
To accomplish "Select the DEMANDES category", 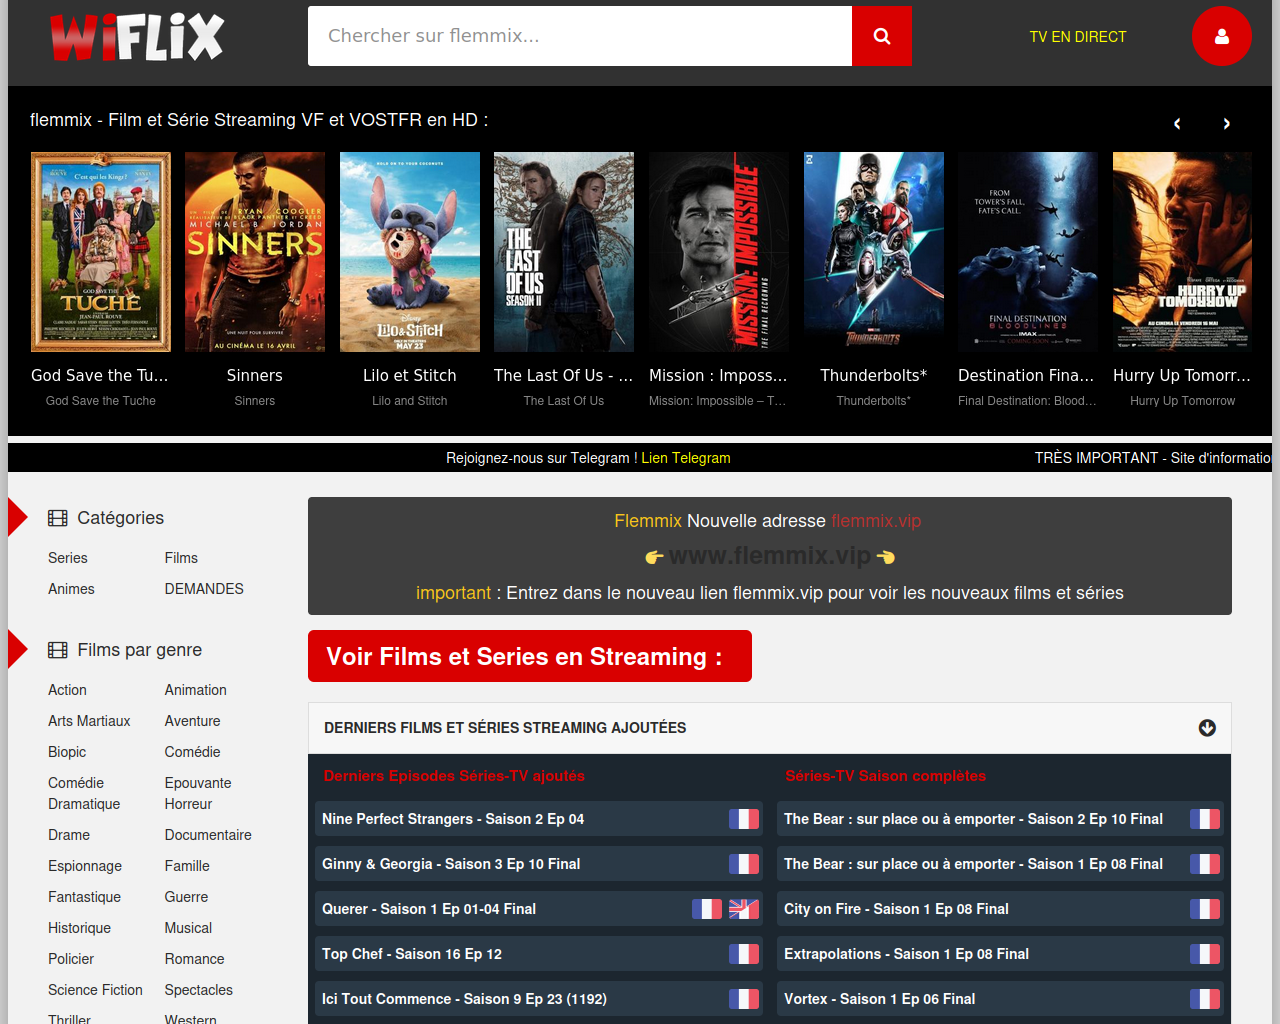I will point(204,589).
